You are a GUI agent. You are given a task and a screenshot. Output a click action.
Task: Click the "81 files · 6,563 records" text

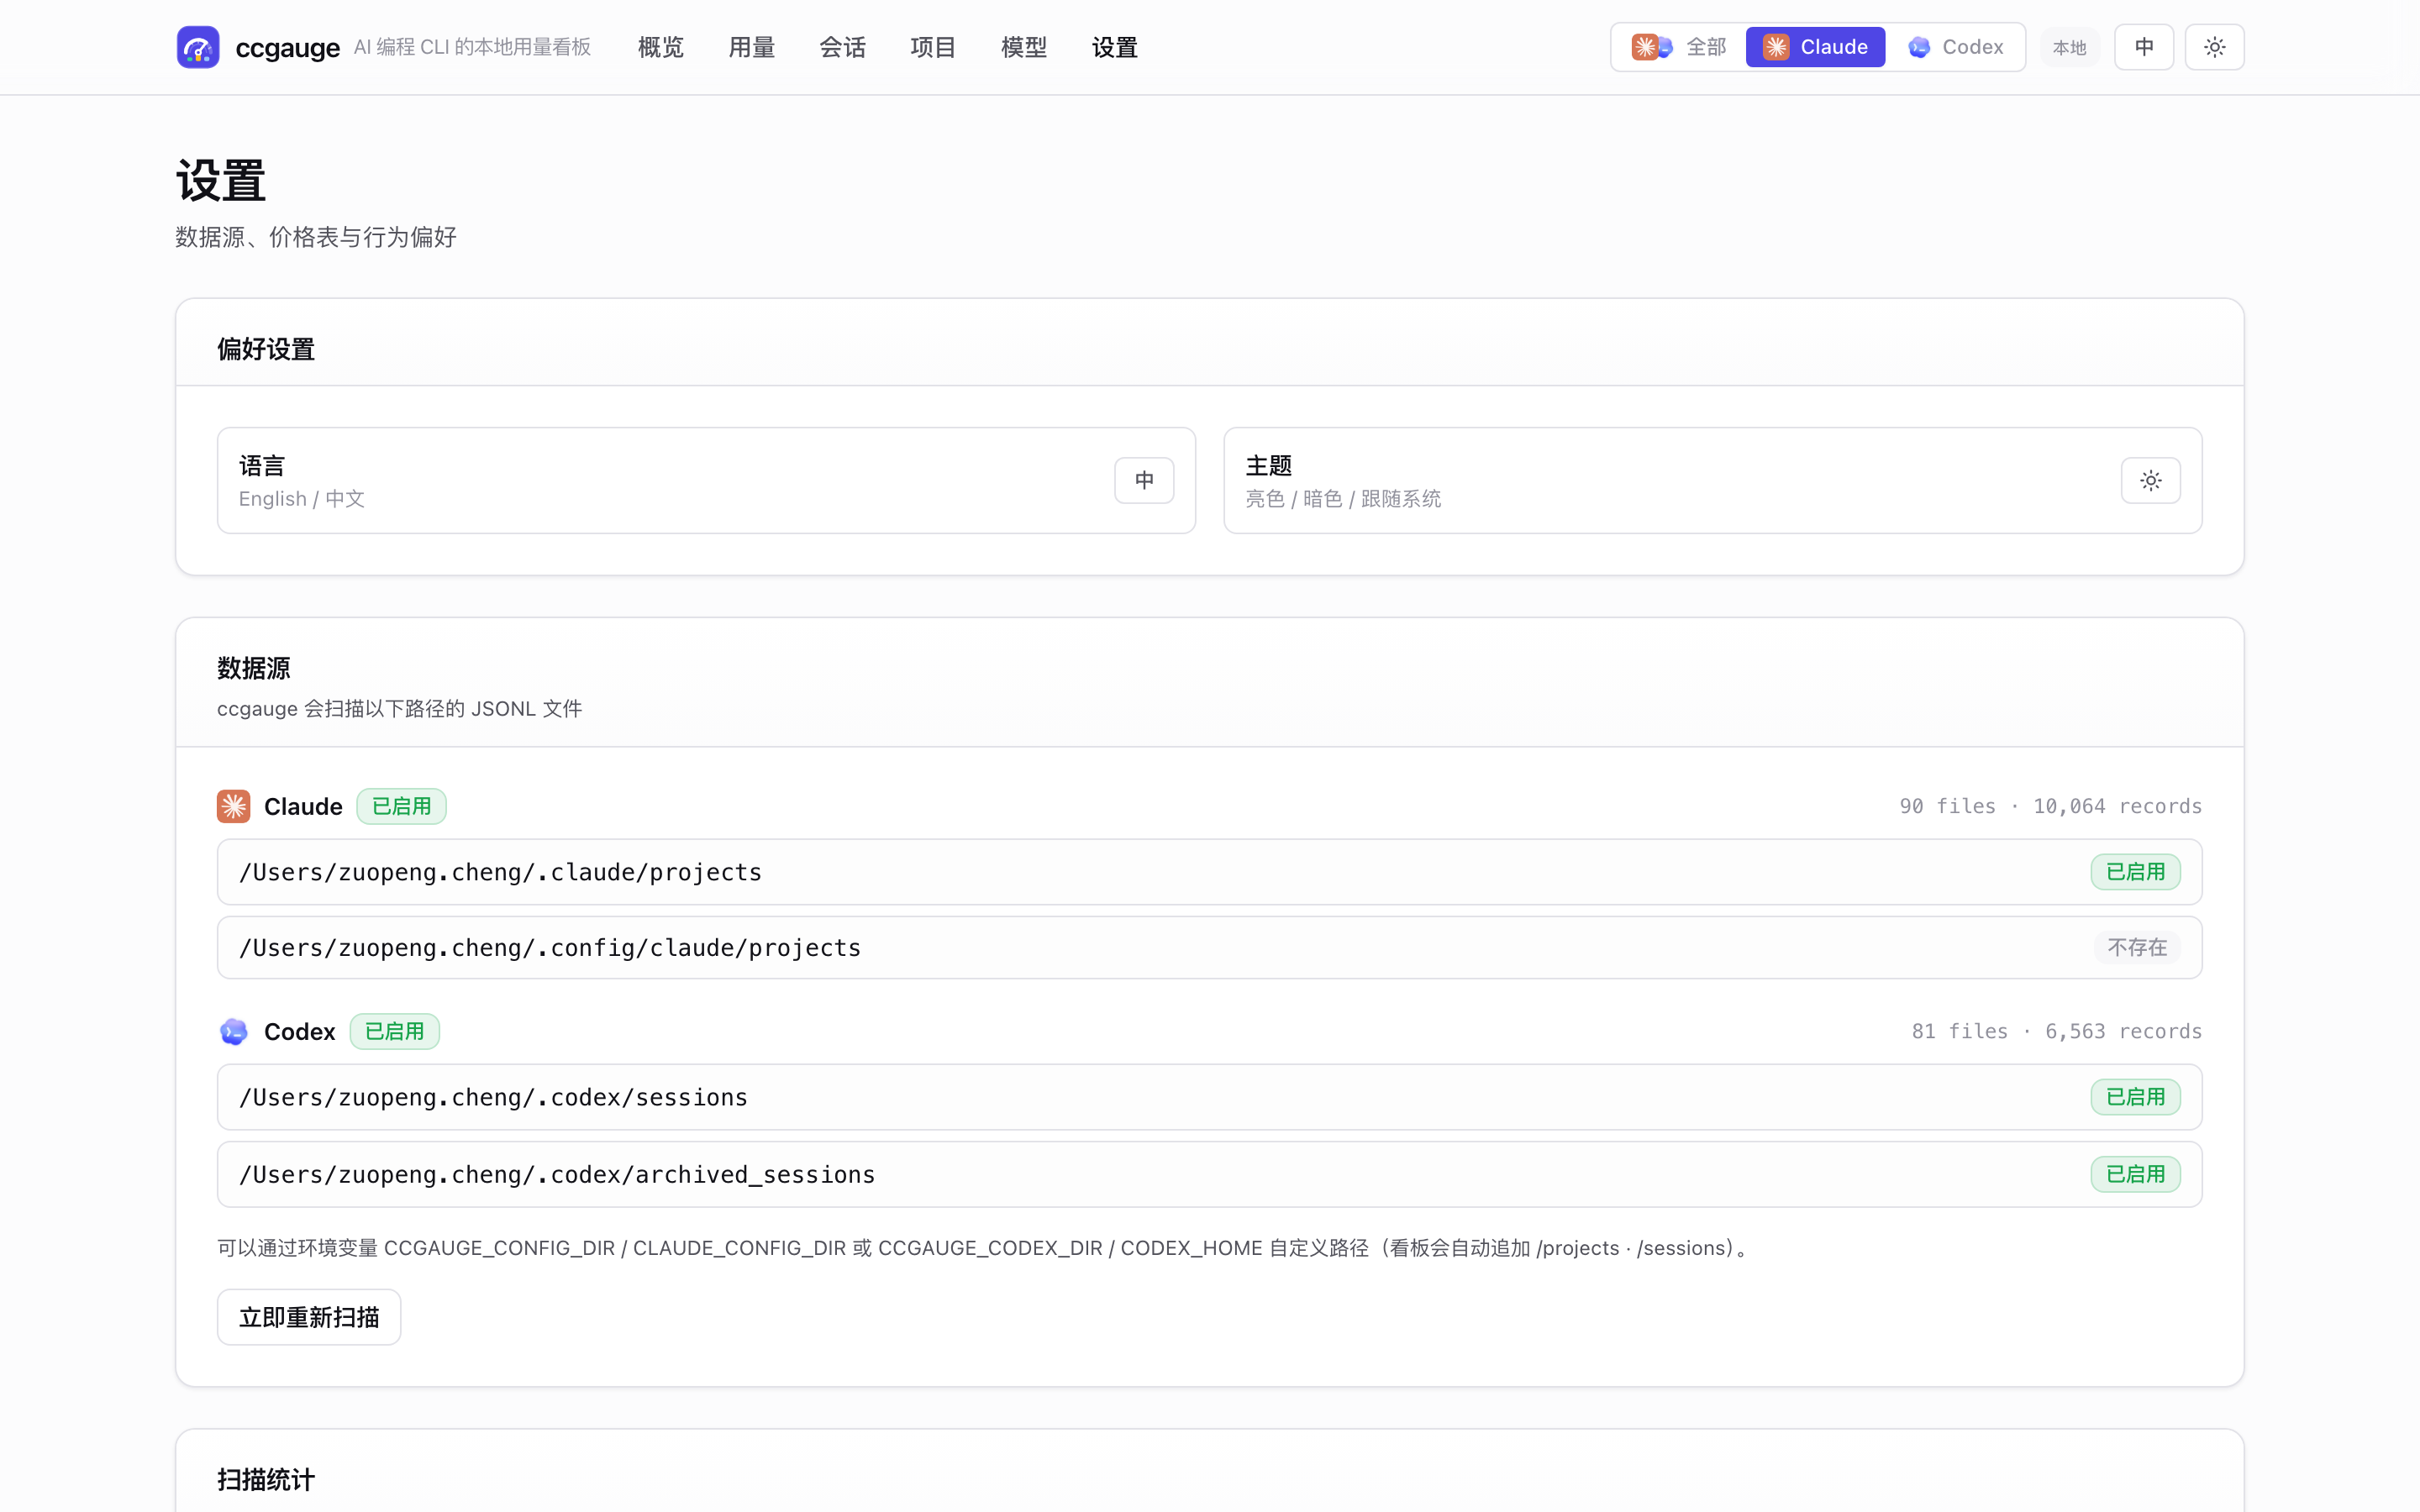coord(2056,1031)
